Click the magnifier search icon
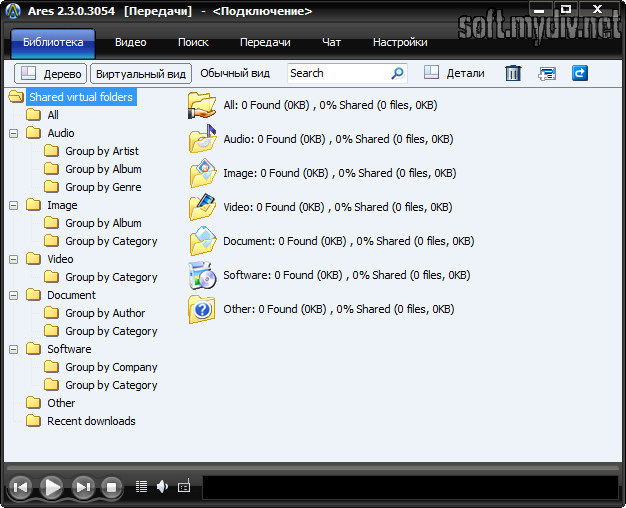The width and height of the screenshot is (626, 508). pyautogui.click(x=398, y=73)
